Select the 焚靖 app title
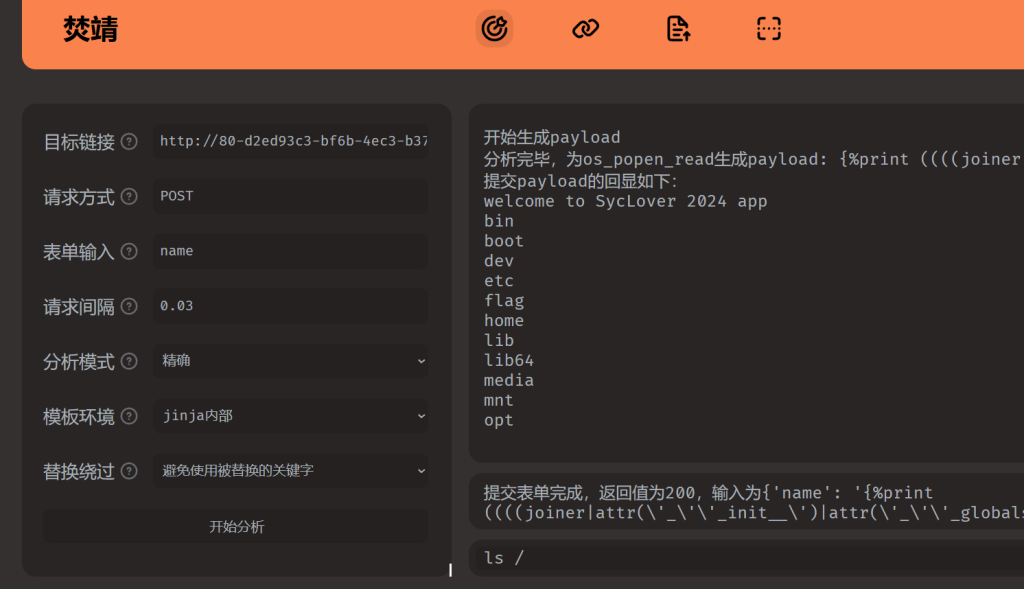The width and height of the screenshot is (1024, 589). pyautogui.click(x=90, y=29)
